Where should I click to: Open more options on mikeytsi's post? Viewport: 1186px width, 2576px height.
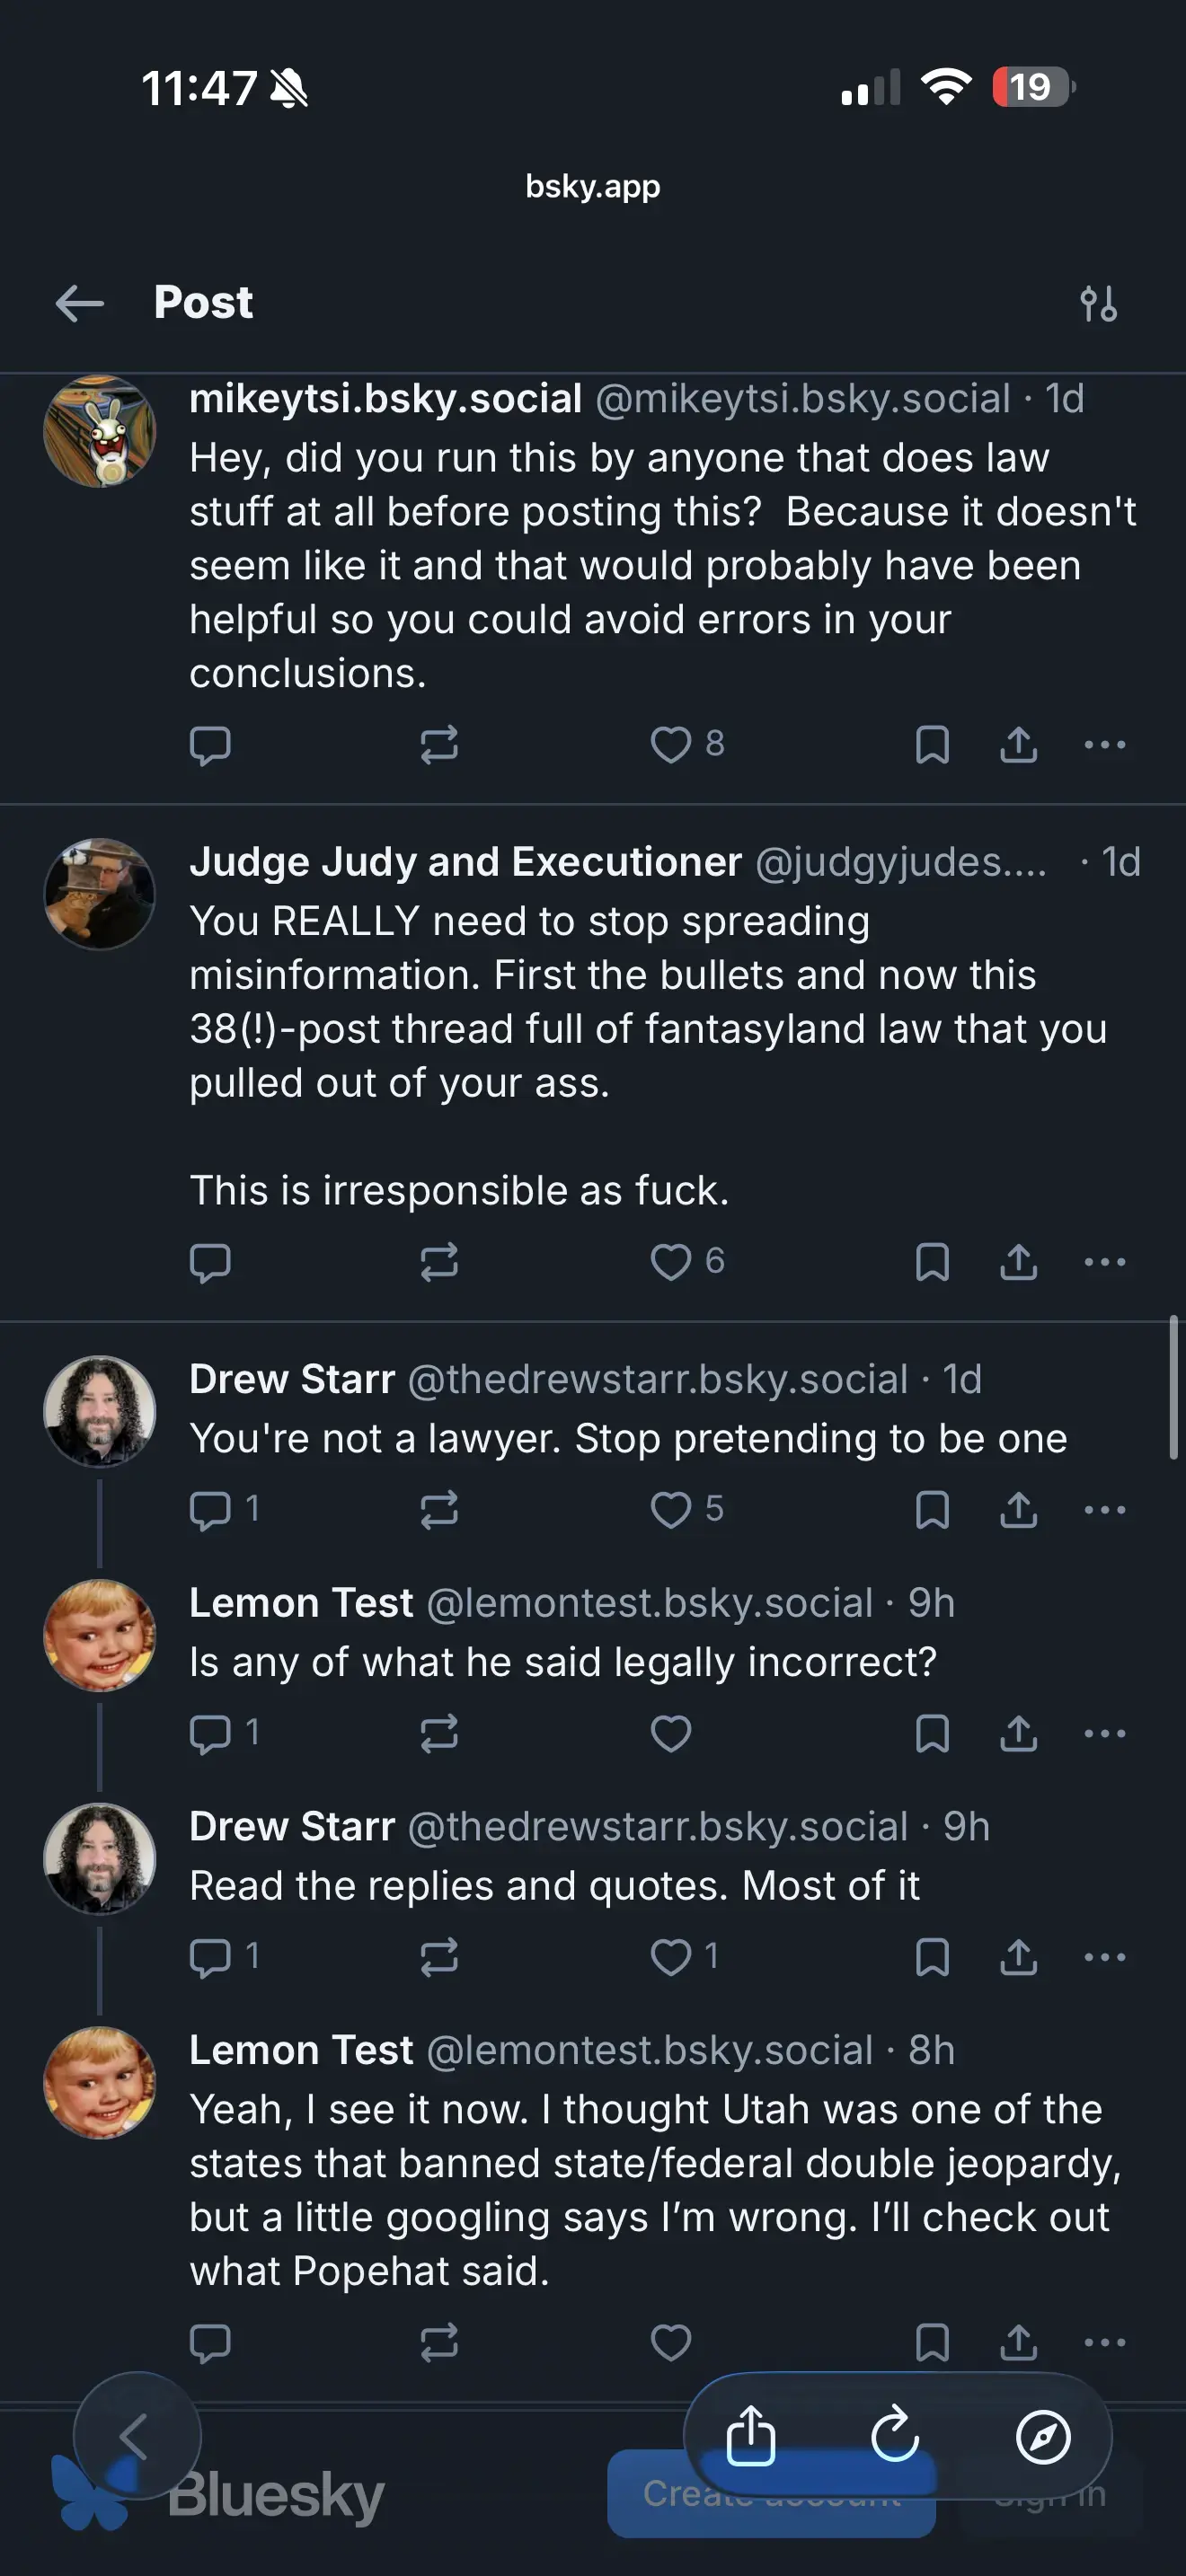point(1104,745)
